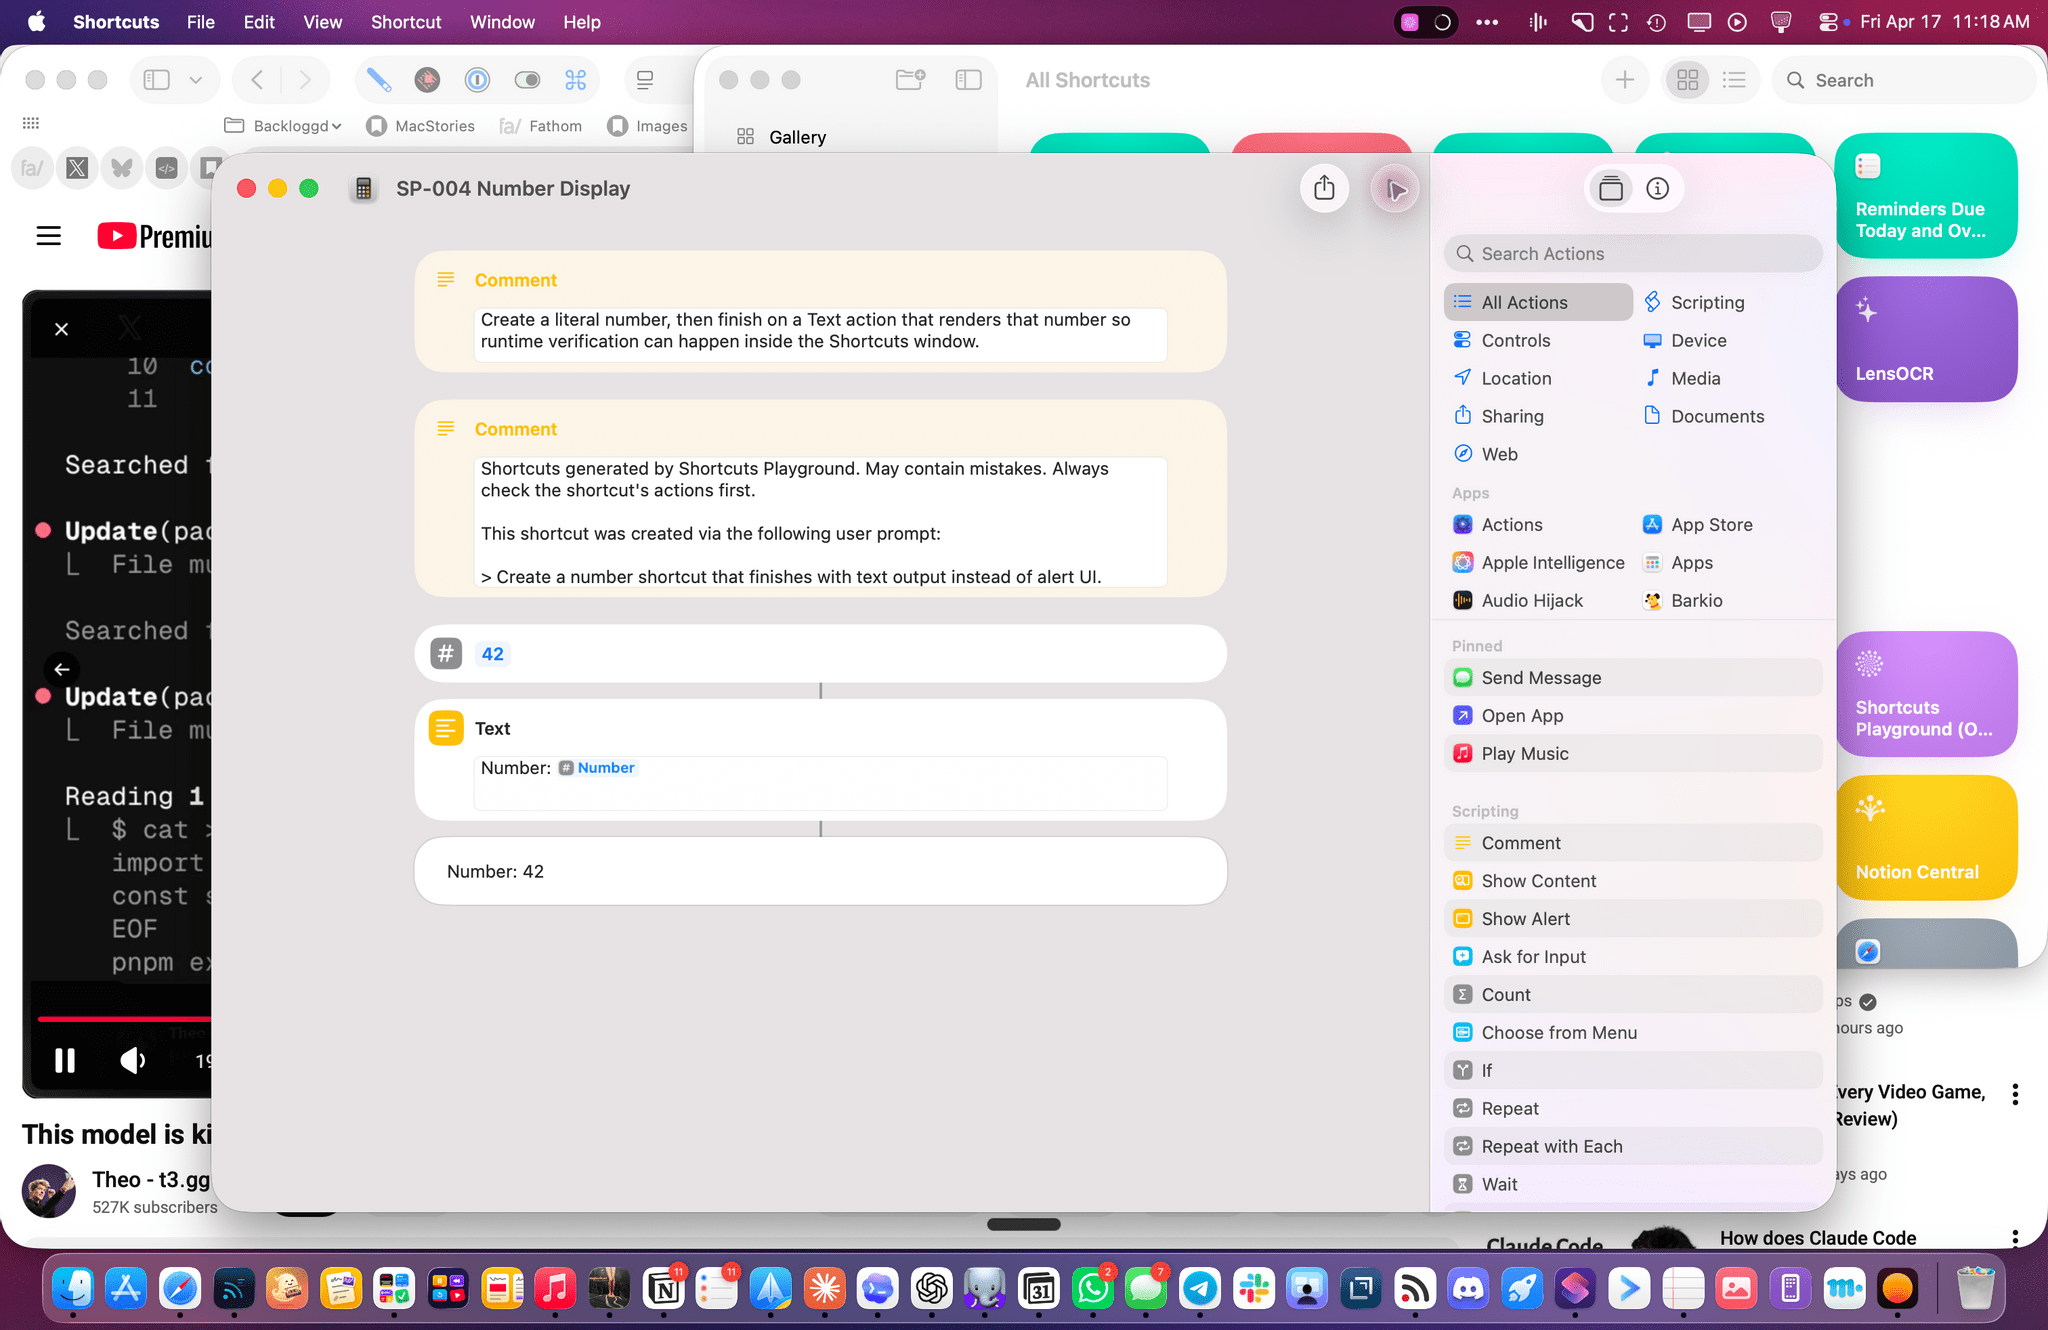Show the action library panel icon

pos(1610,188)
